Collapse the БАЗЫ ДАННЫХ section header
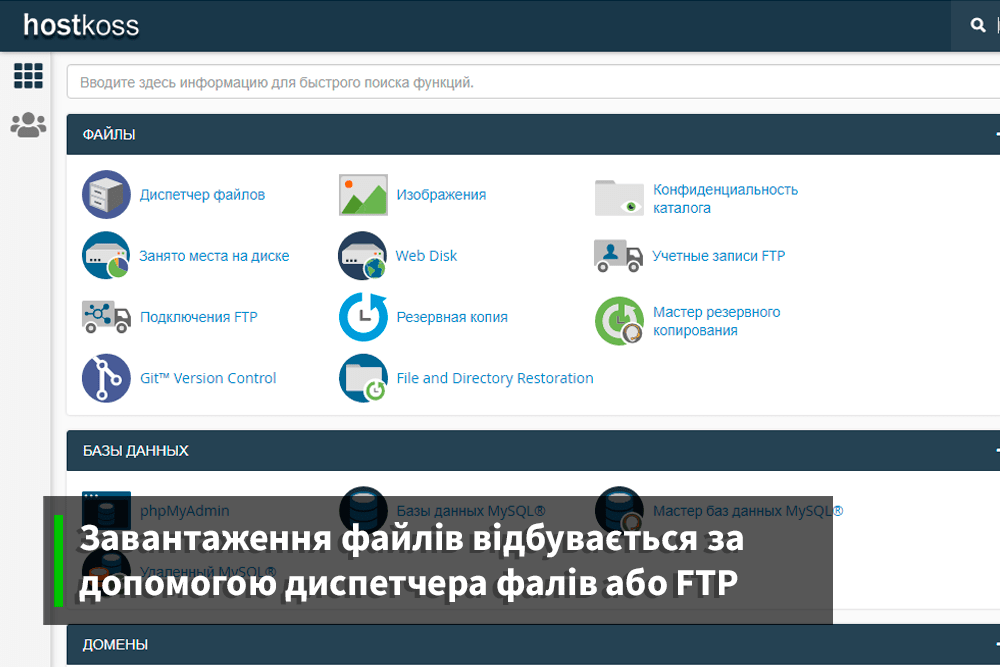 coord(533,451)
